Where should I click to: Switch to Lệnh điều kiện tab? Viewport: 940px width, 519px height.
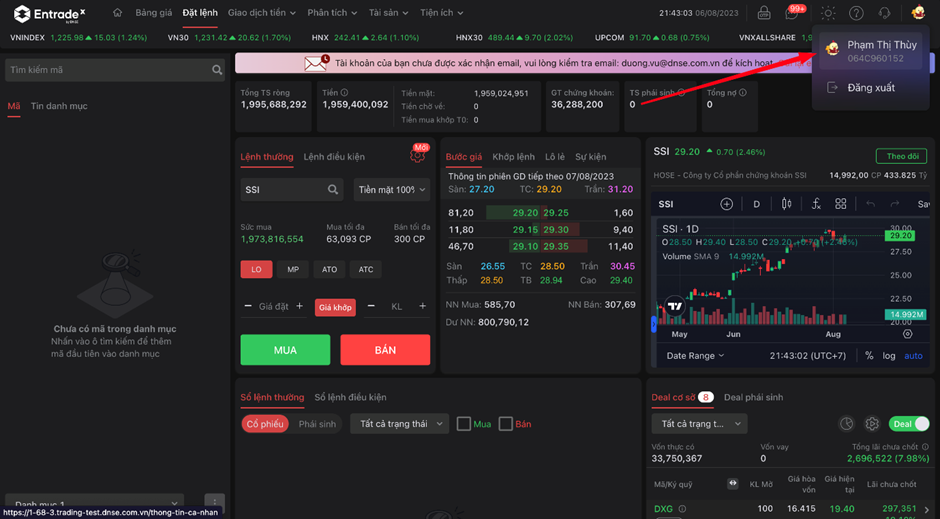tap(334, 157)
